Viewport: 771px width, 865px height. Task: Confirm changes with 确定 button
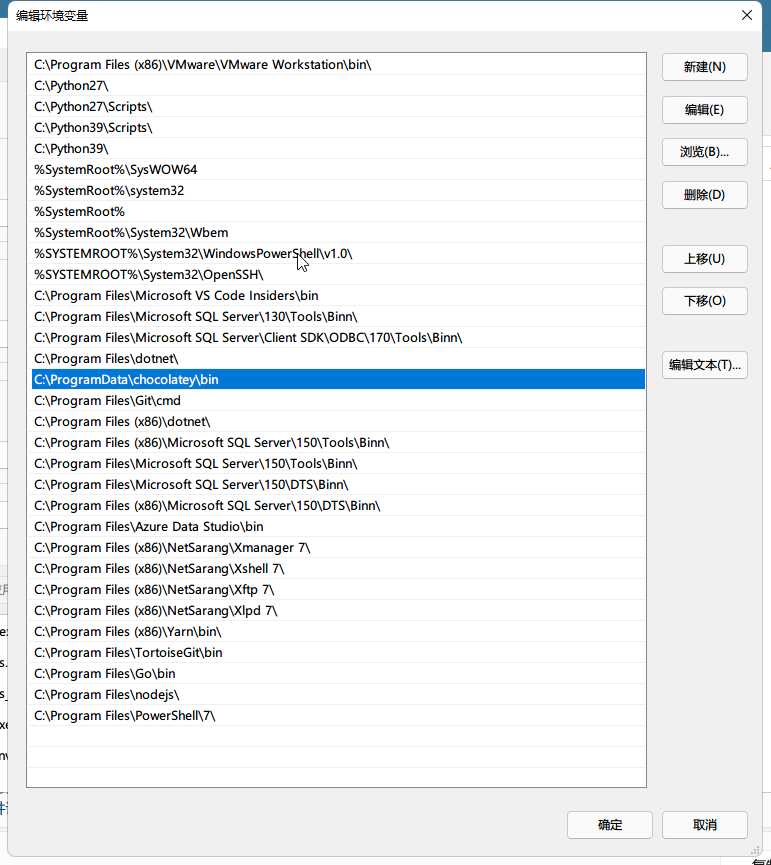(x=609, y=825)
